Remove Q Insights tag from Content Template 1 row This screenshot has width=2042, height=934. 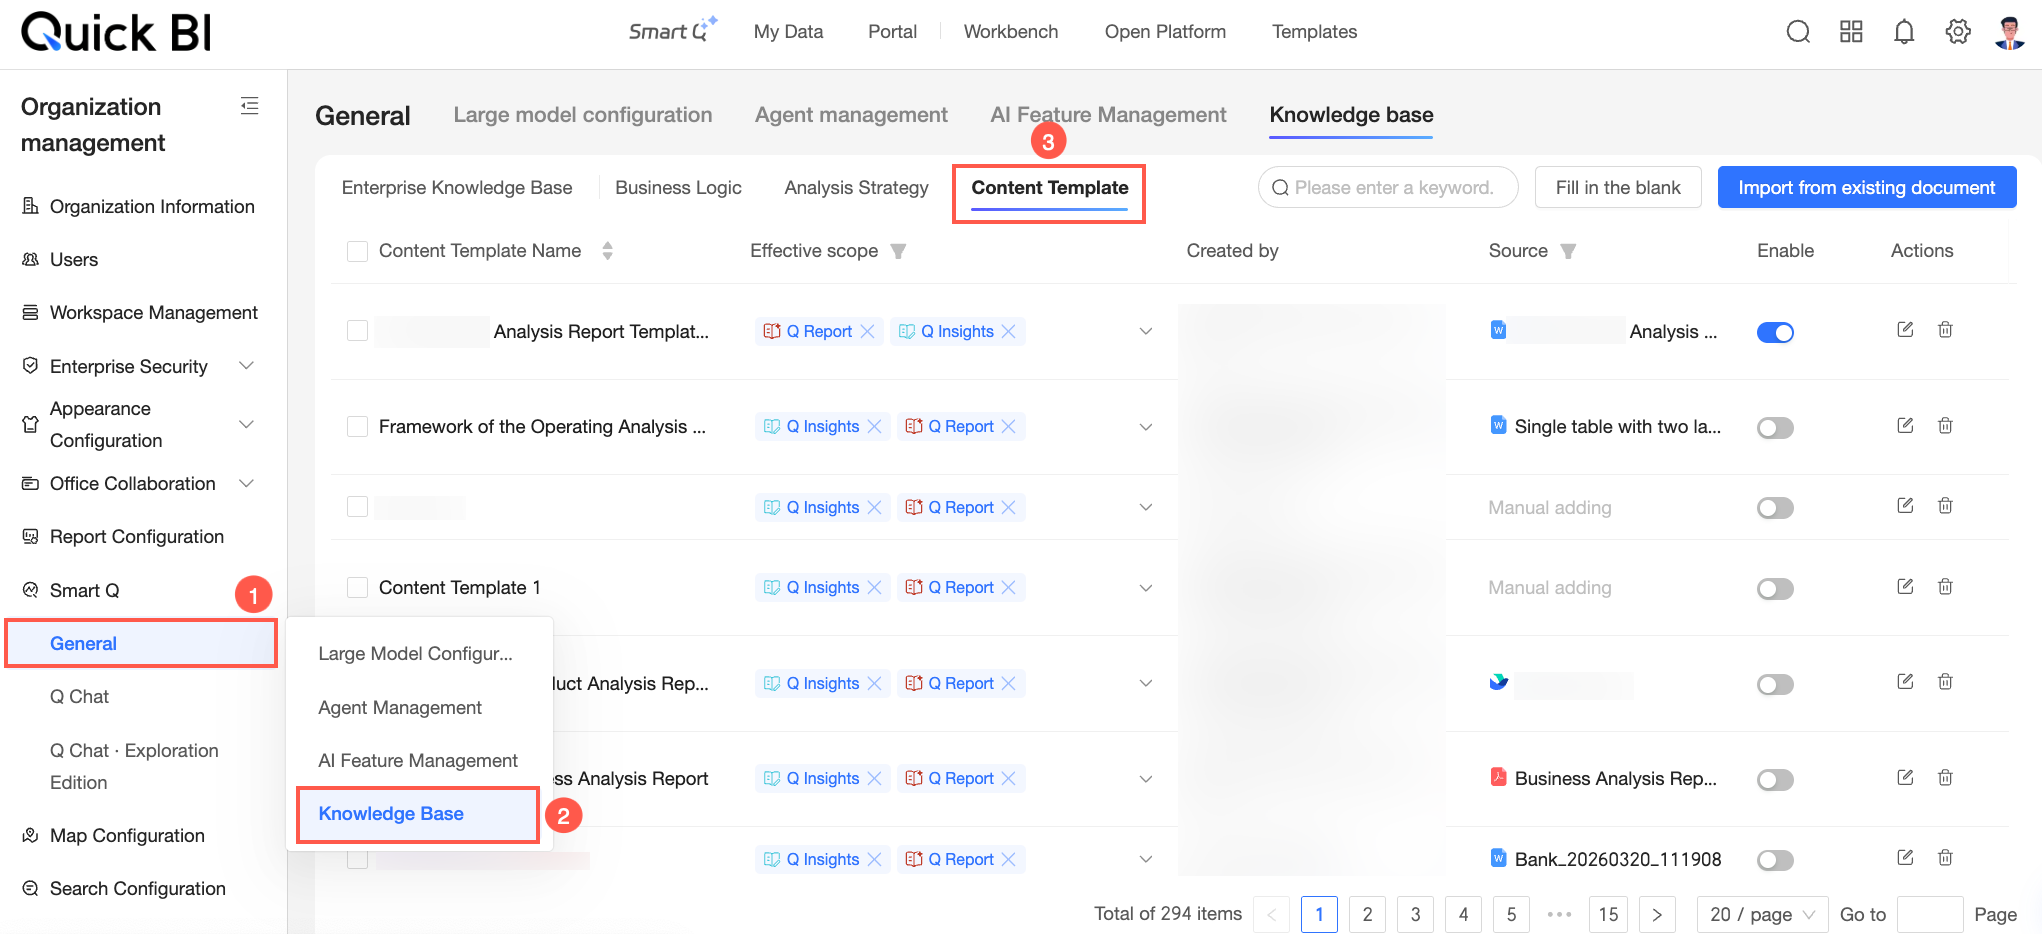tap(874, 588)
